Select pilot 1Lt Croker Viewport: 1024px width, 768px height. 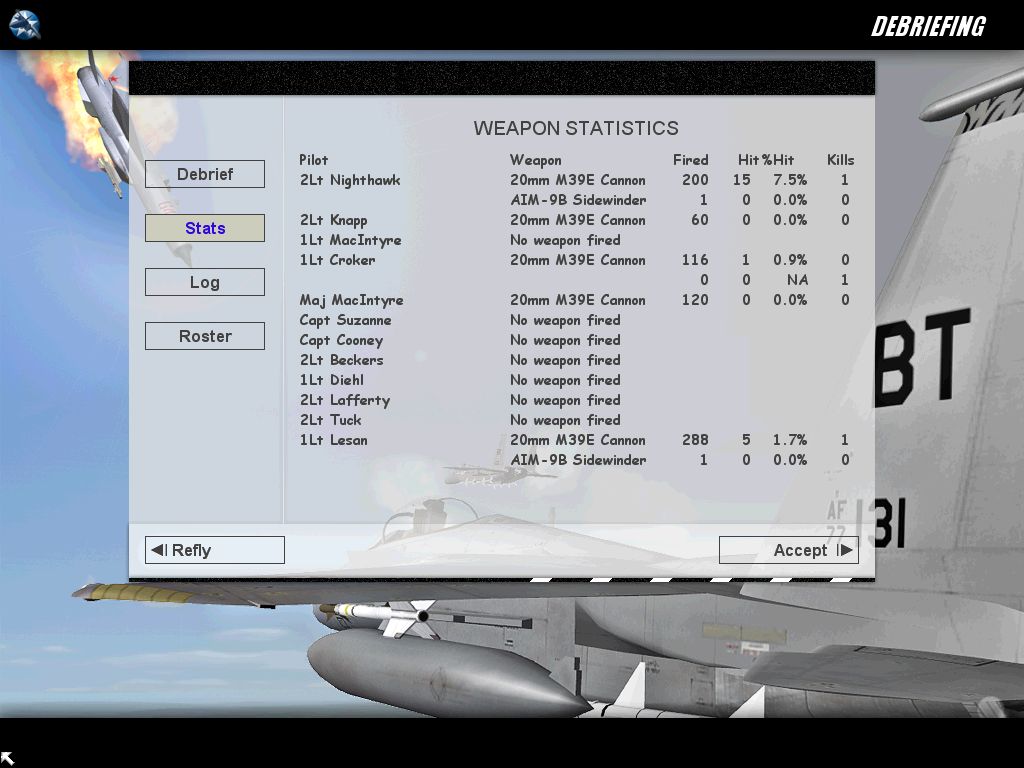pyautogui.click(x=338, y=260)
